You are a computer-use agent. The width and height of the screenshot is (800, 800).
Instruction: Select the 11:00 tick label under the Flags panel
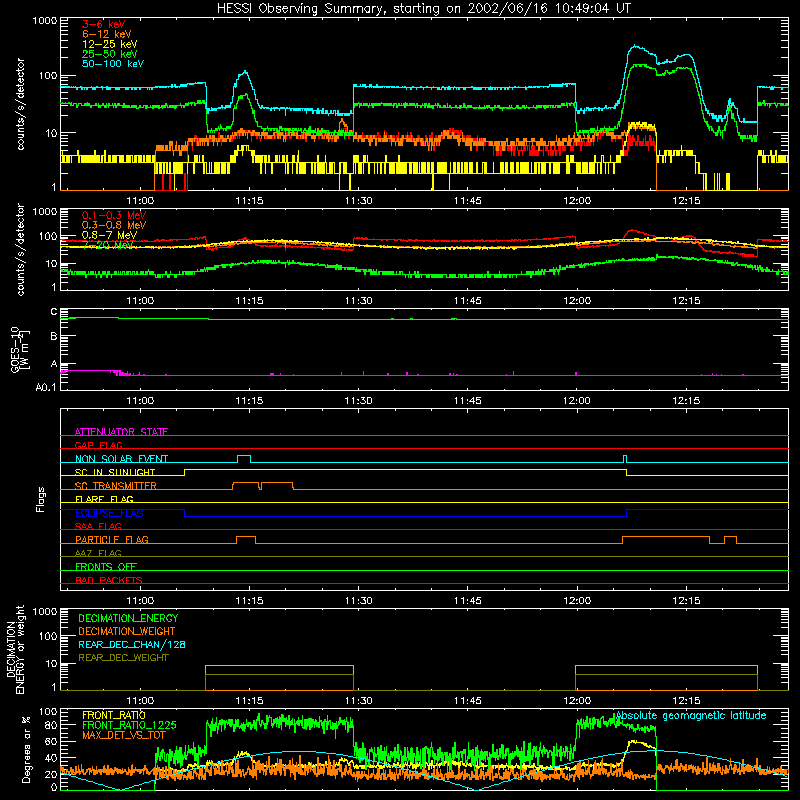point(140,600)
